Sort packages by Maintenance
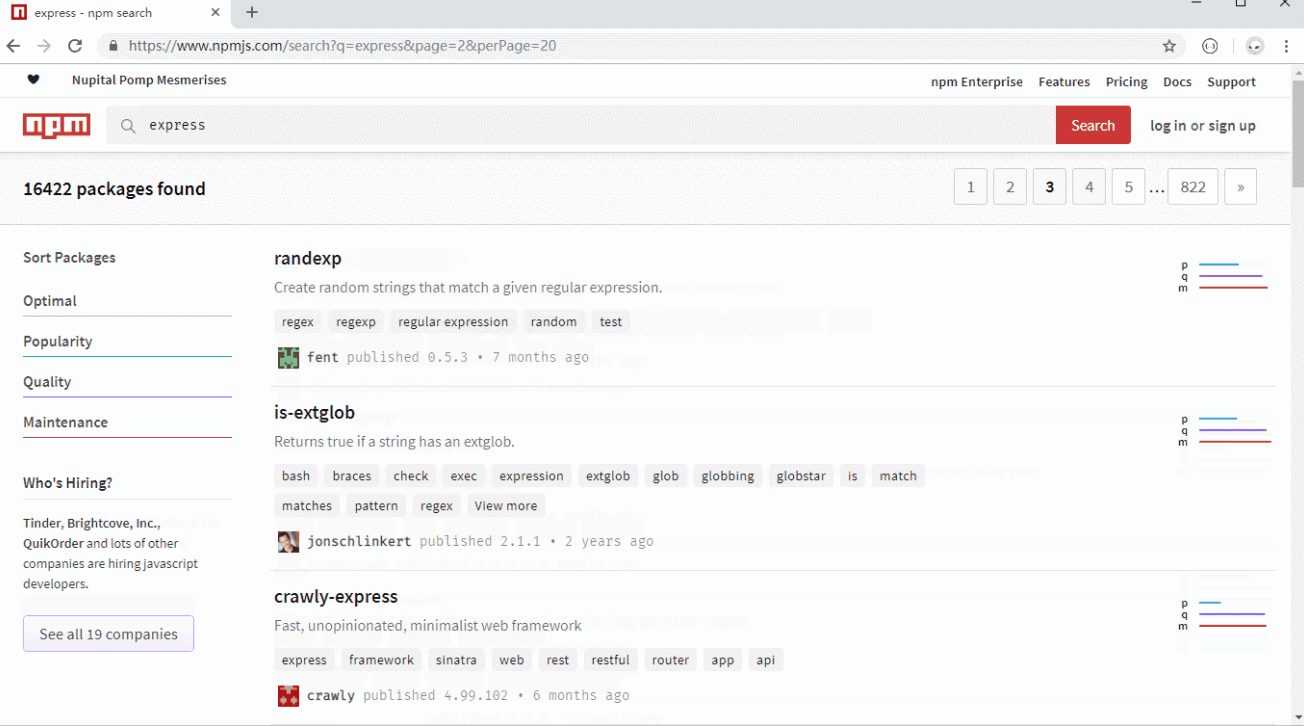The image size is (1304, 726). pos(66,423)
